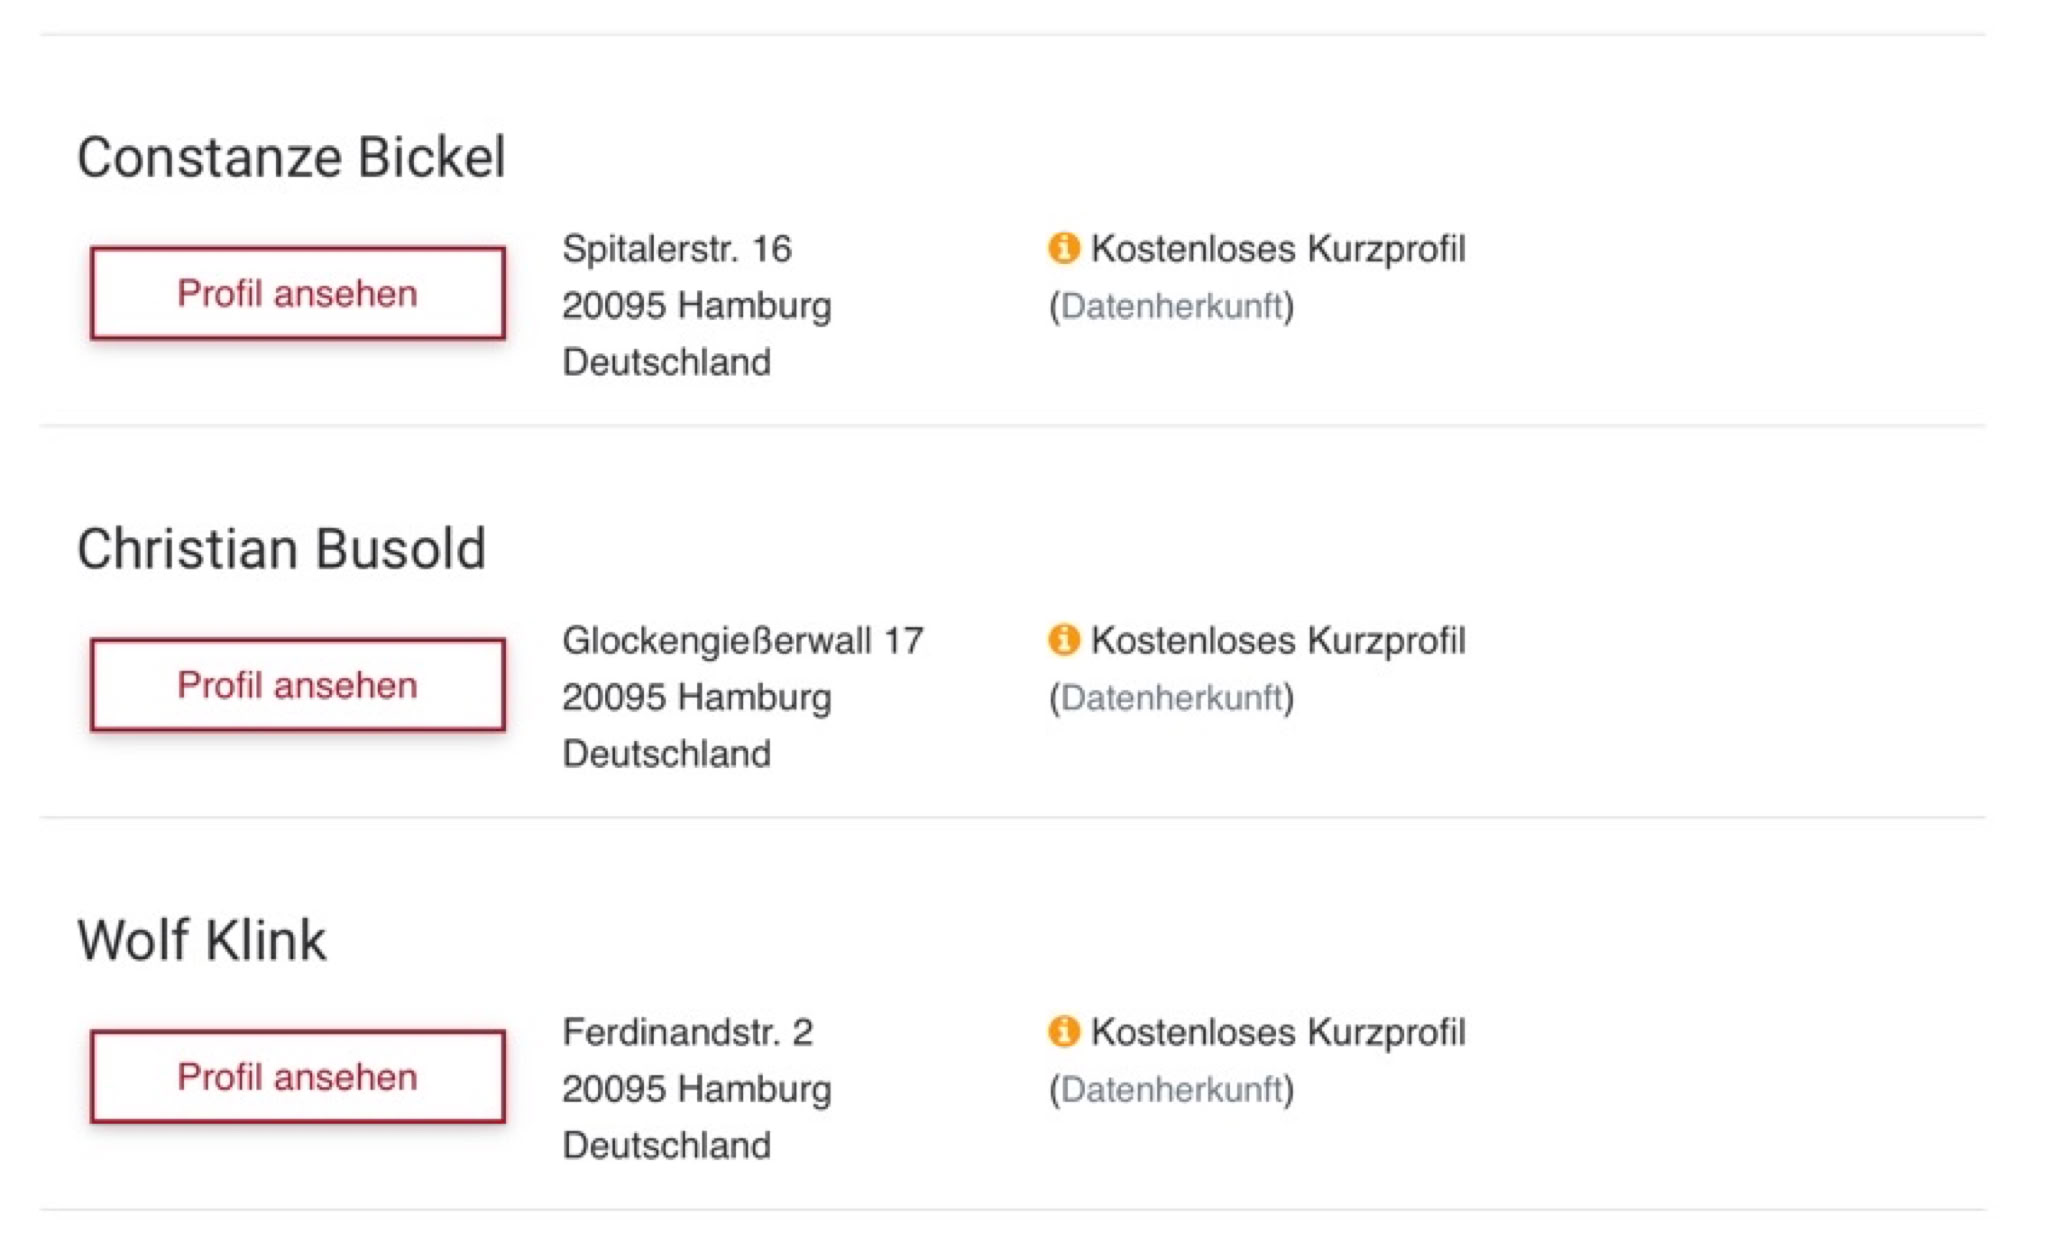This screenshot has height=1252, width=2058.
Task: Click 20095 Hamburg under Spitalerstr. 16
Action: click(x=696, y=305)
